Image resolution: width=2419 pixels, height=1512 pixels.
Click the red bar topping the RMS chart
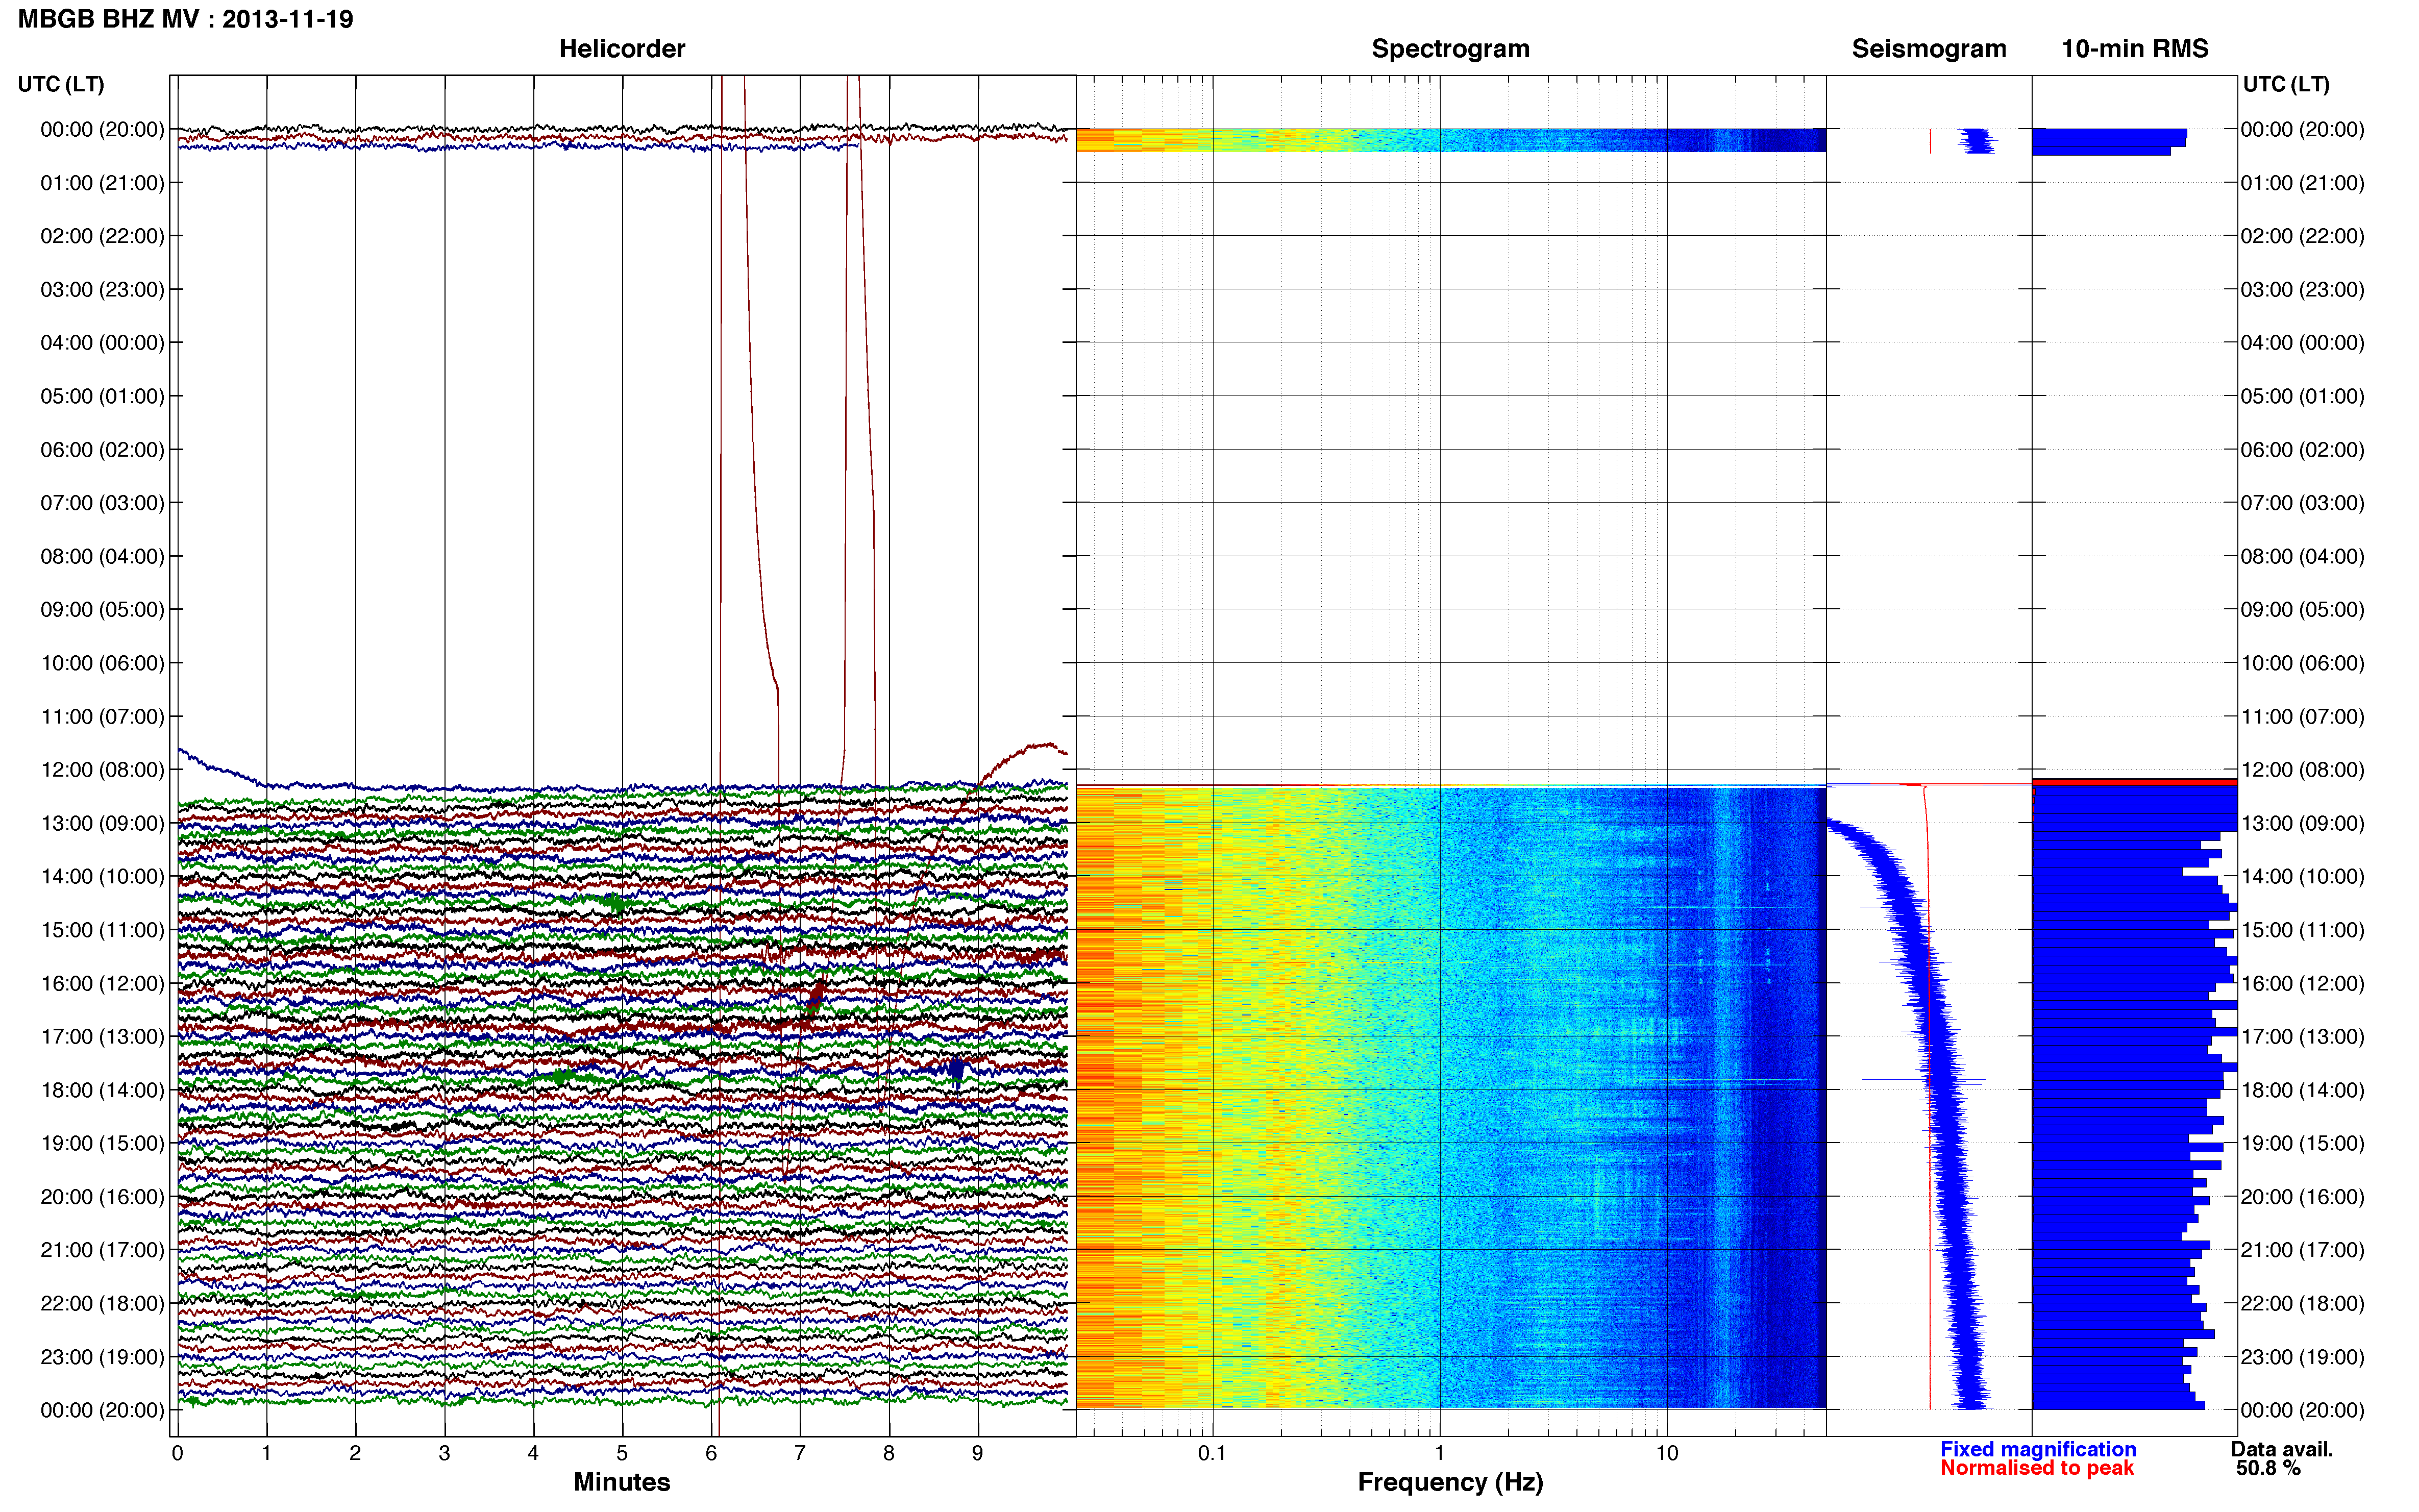click(2134, 782)
